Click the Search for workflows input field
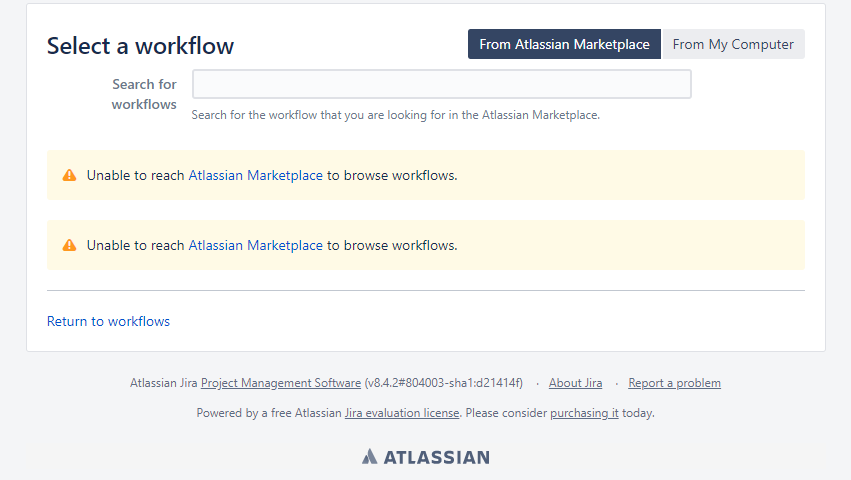Image resolution: width=851 pixels, height=480 pixels. pyautogui.click(x=442, y=84)
